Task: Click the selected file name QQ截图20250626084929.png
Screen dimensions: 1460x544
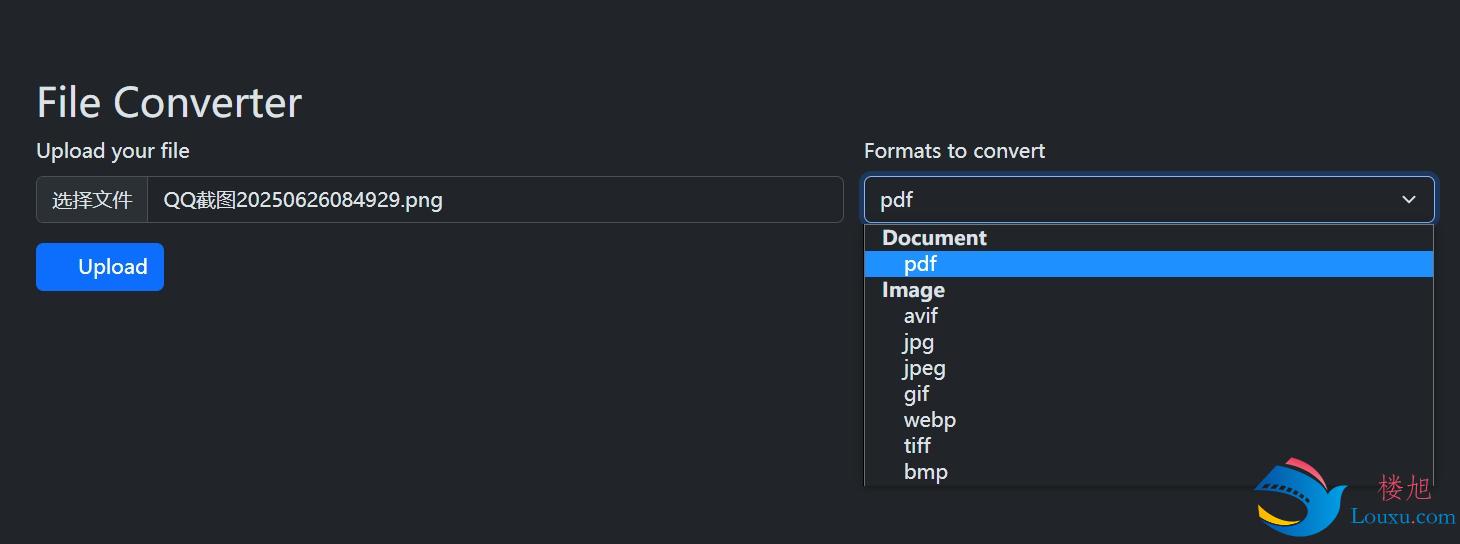Action: (303, 200)
